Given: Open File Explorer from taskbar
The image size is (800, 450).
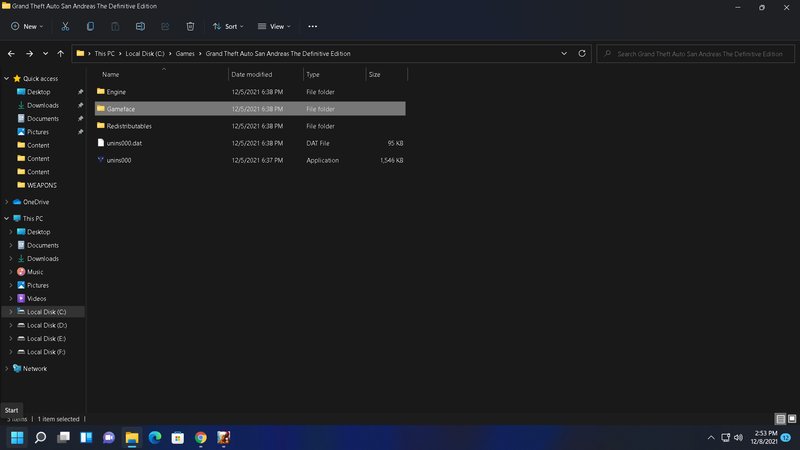Looking at the screenshot, I should click(132, 437).
